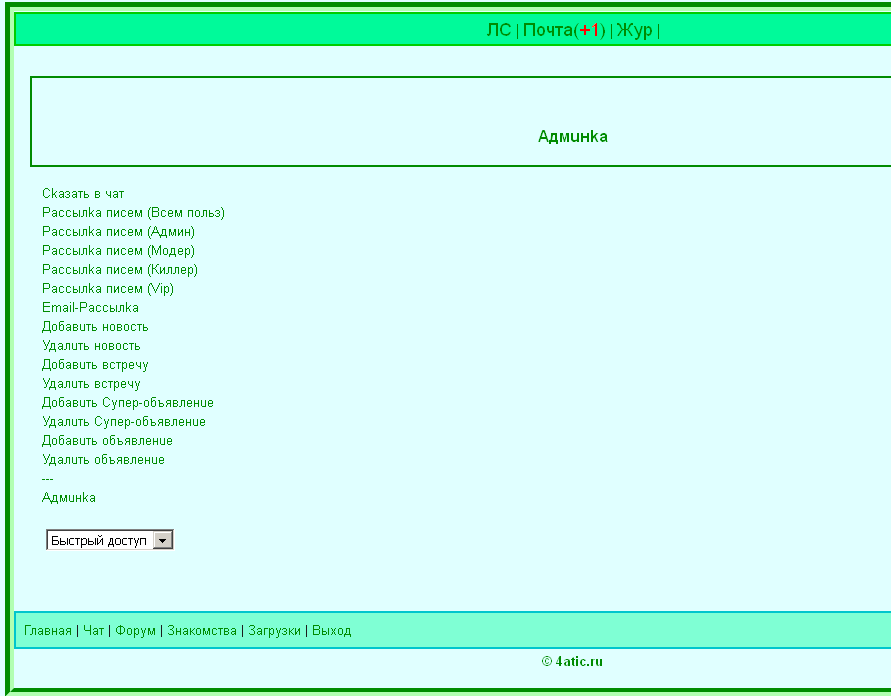891x696 pixels.
Task: Open Почта inbox with new message
Action: pyautogui.click(x=563, y=30)
